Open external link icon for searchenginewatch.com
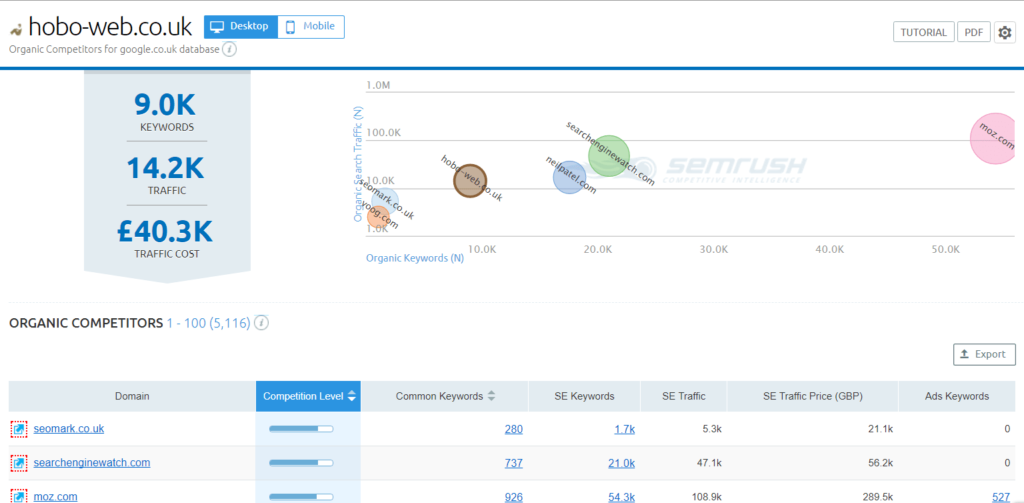This screenshot has height=503, width=1024. point(19,463)
